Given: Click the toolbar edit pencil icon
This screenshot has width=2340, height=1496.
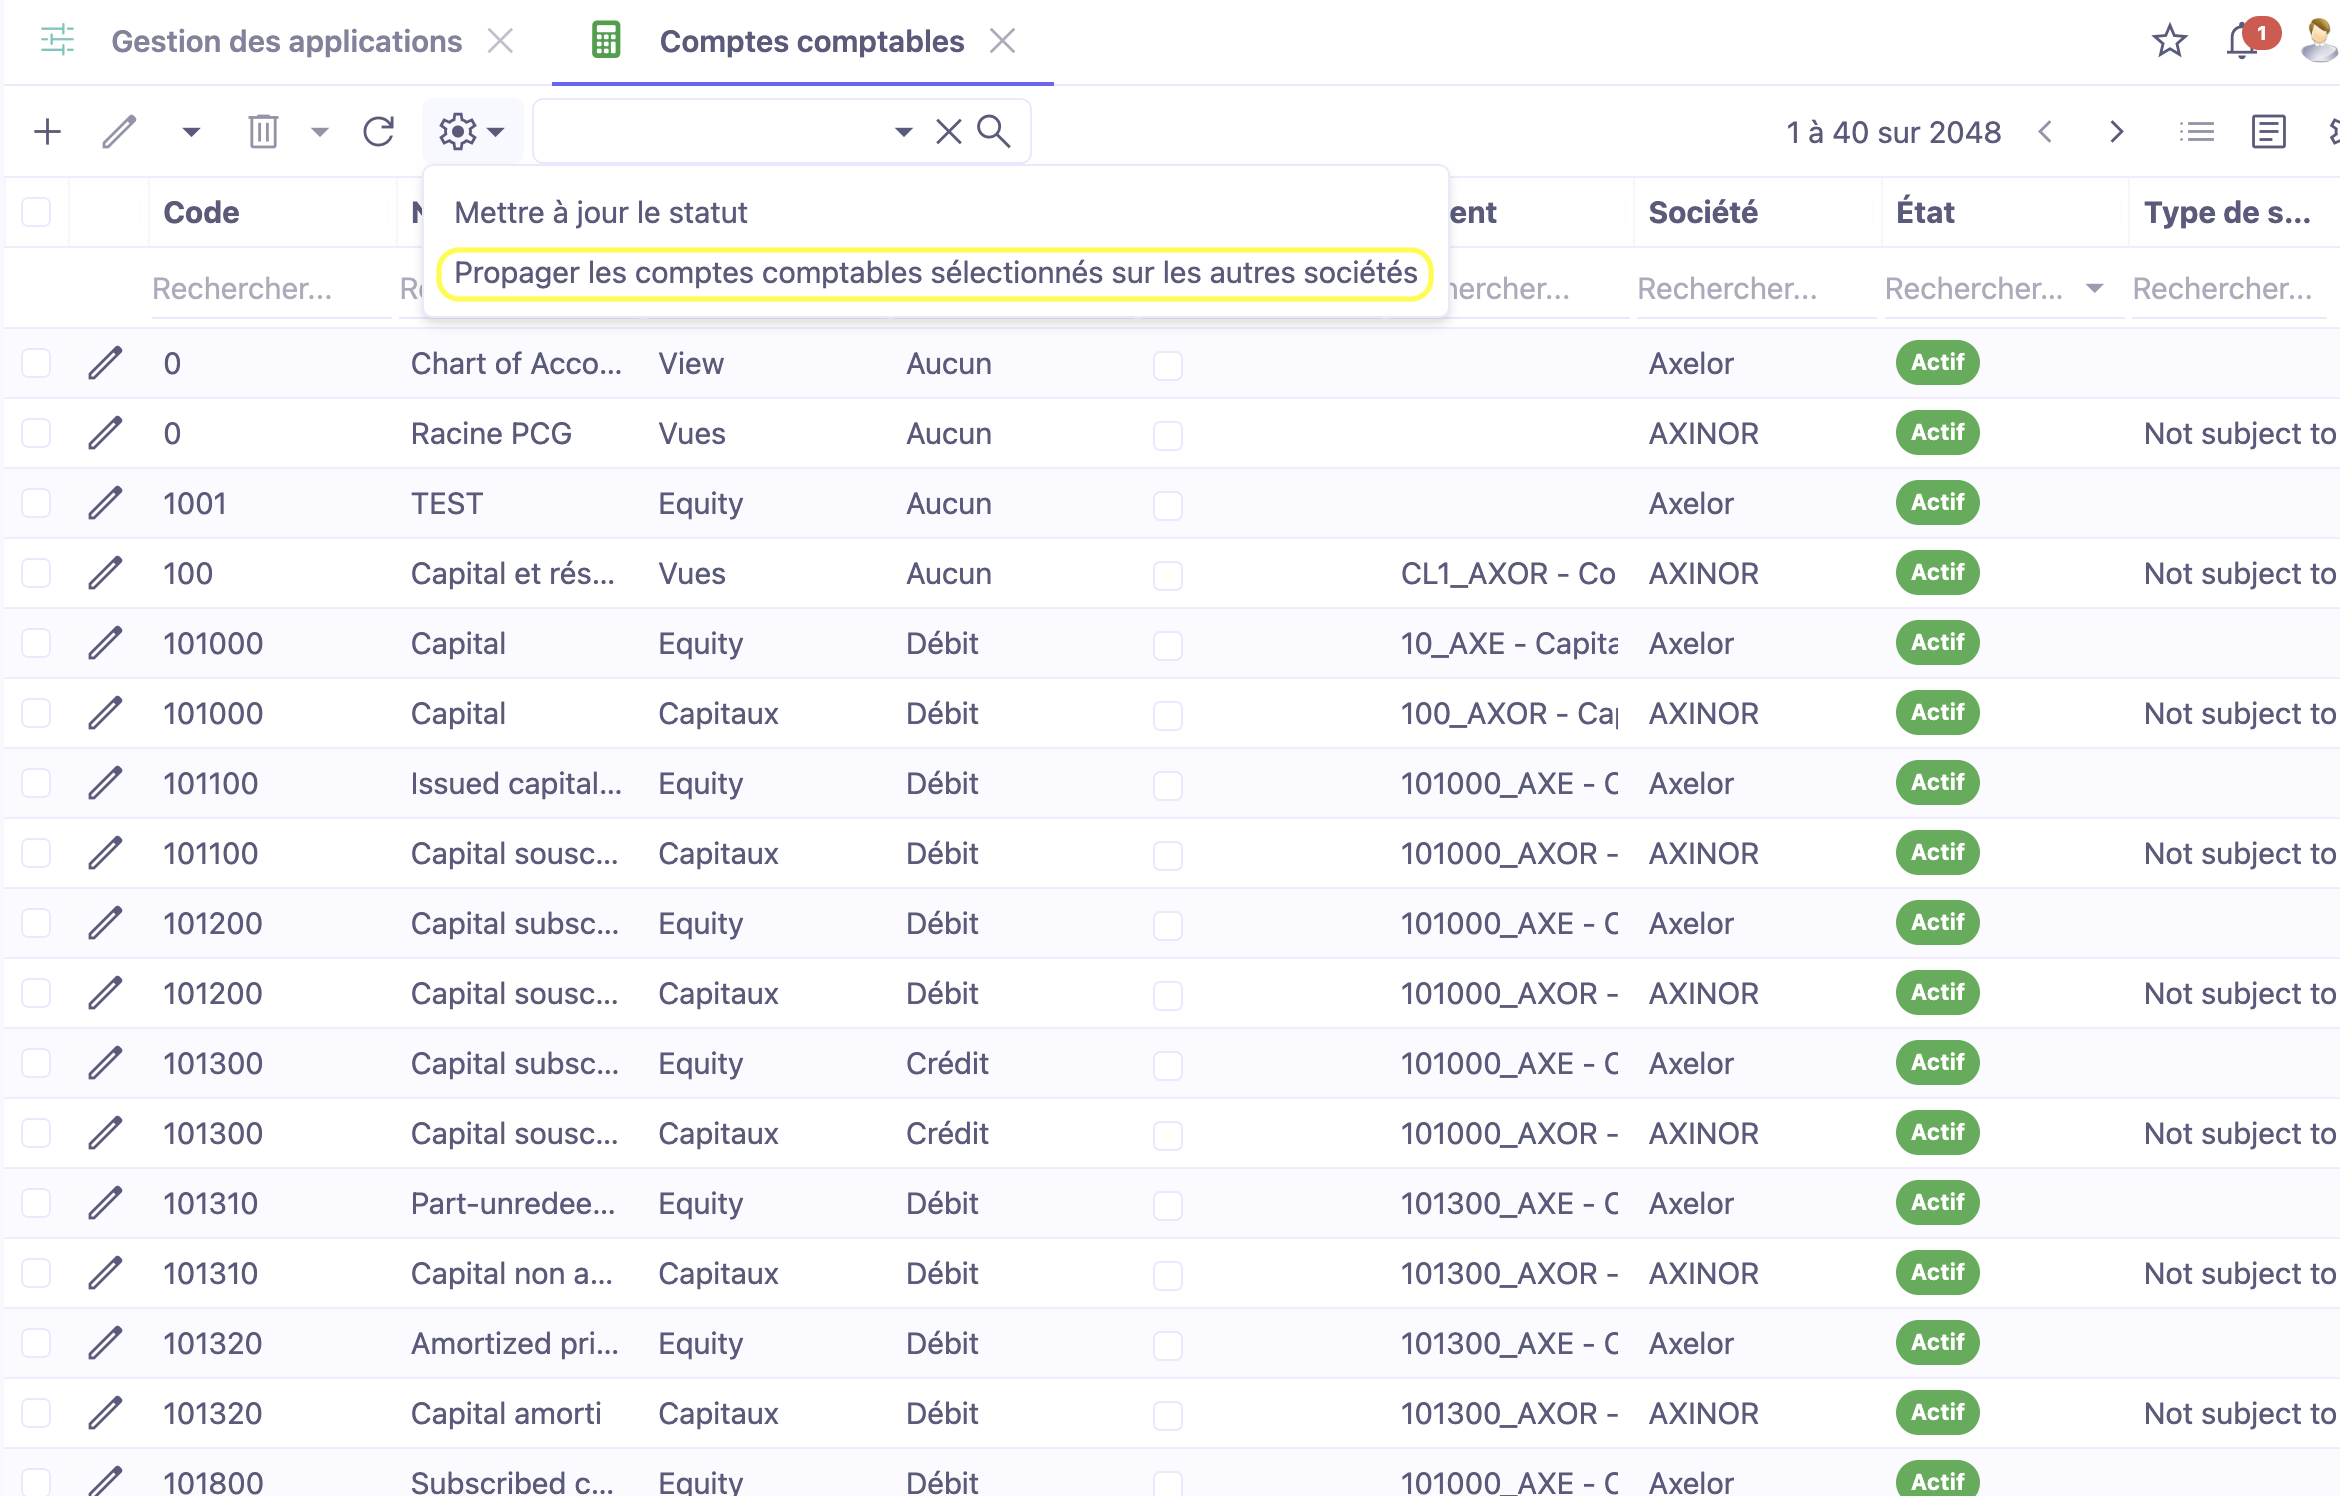Looking at the screenshot, I should pos(119,132).
